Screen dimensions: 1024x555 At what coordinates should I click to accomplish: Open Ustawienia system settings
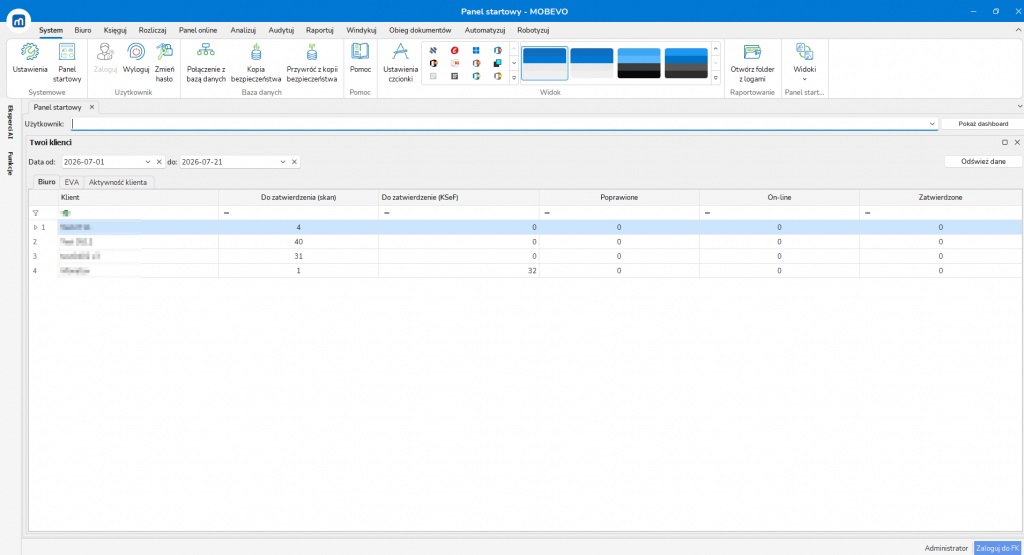[x=30, y=62]
